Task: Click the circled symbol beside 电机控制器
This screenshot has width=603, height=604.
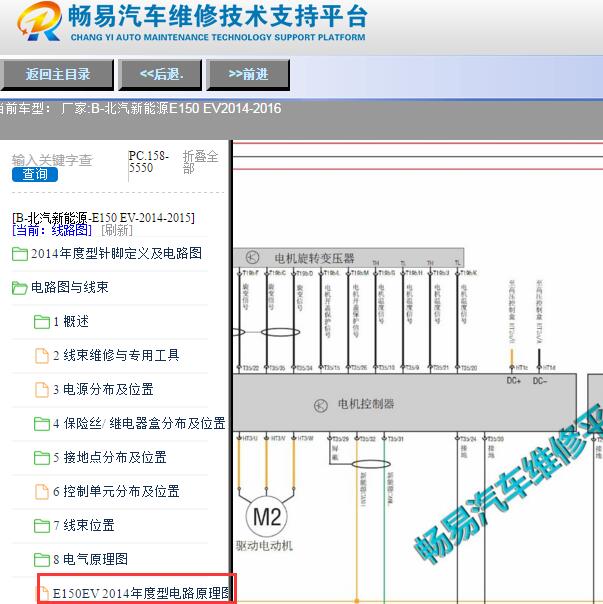Action: click(x=321, y=405)
